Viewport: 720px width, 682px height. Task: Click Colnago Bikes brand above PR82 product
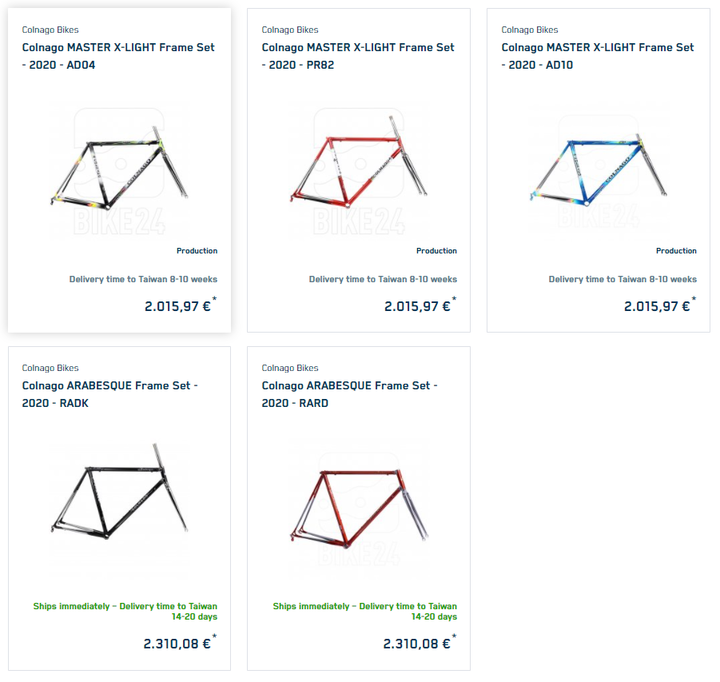coord(290,30)
